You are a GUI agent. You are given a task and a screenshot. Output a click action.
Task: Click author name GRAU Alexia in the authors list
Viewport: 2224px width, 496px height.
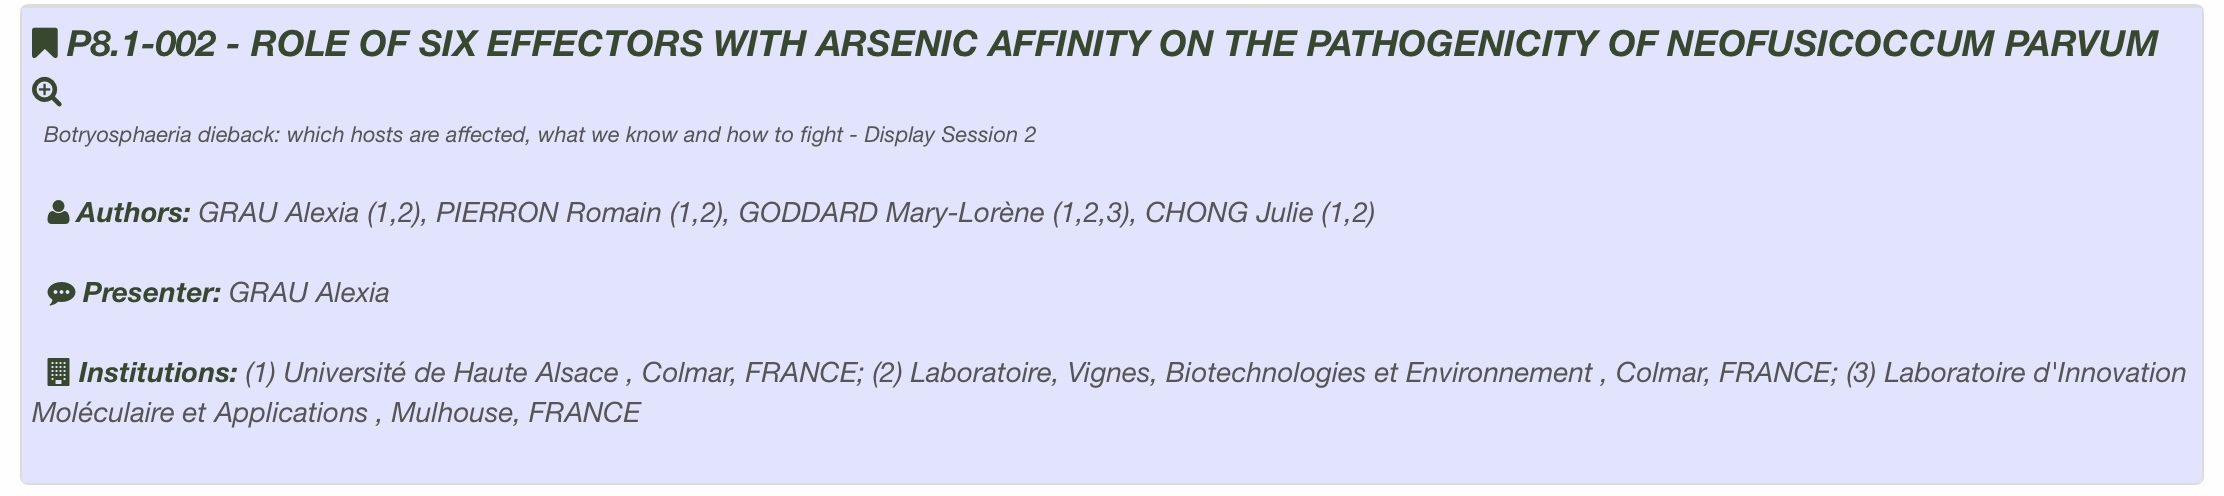coord(310,213)
